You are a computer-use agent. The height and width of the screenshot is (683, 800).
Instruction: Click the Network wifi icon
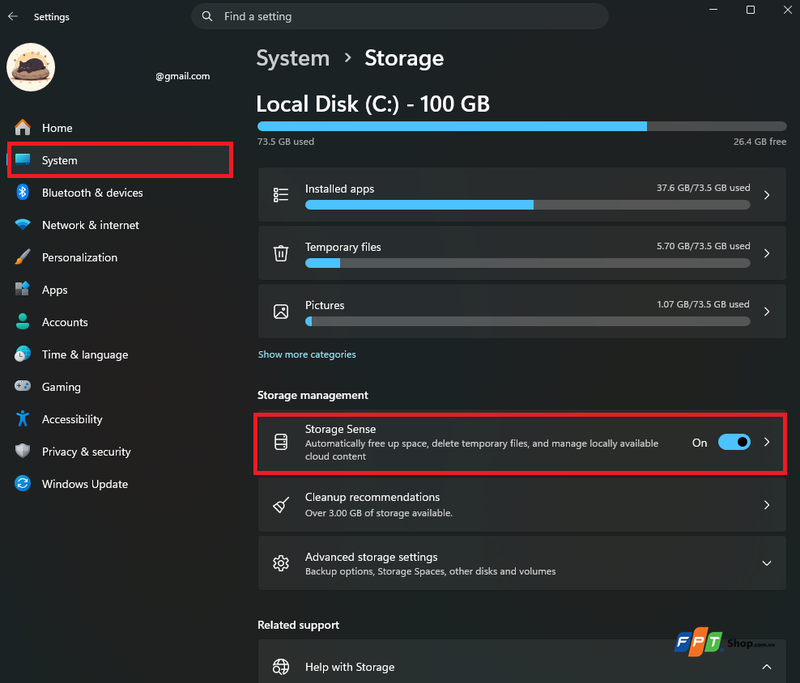(x=22, y=224)
